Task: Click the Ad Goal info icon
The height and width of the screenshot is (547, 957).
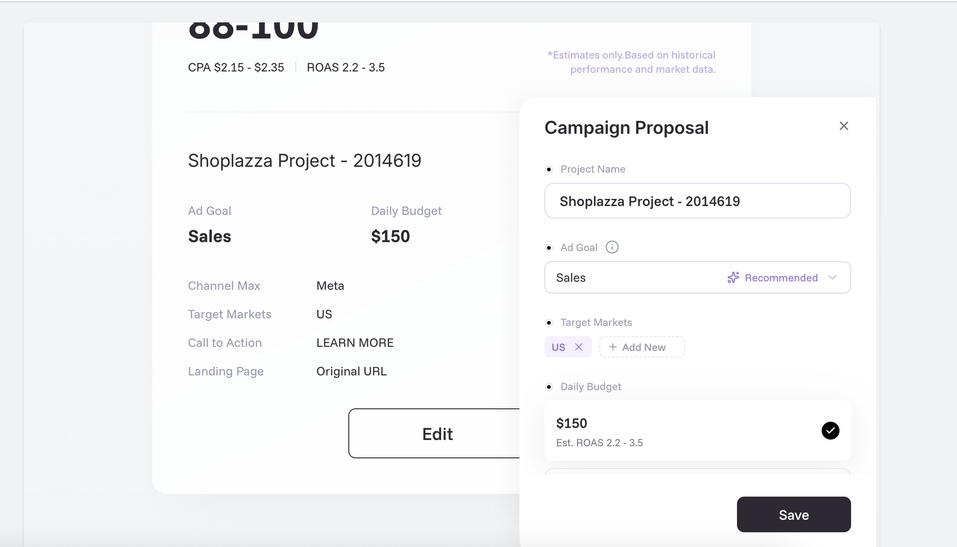Action: [x=612, y=247]
